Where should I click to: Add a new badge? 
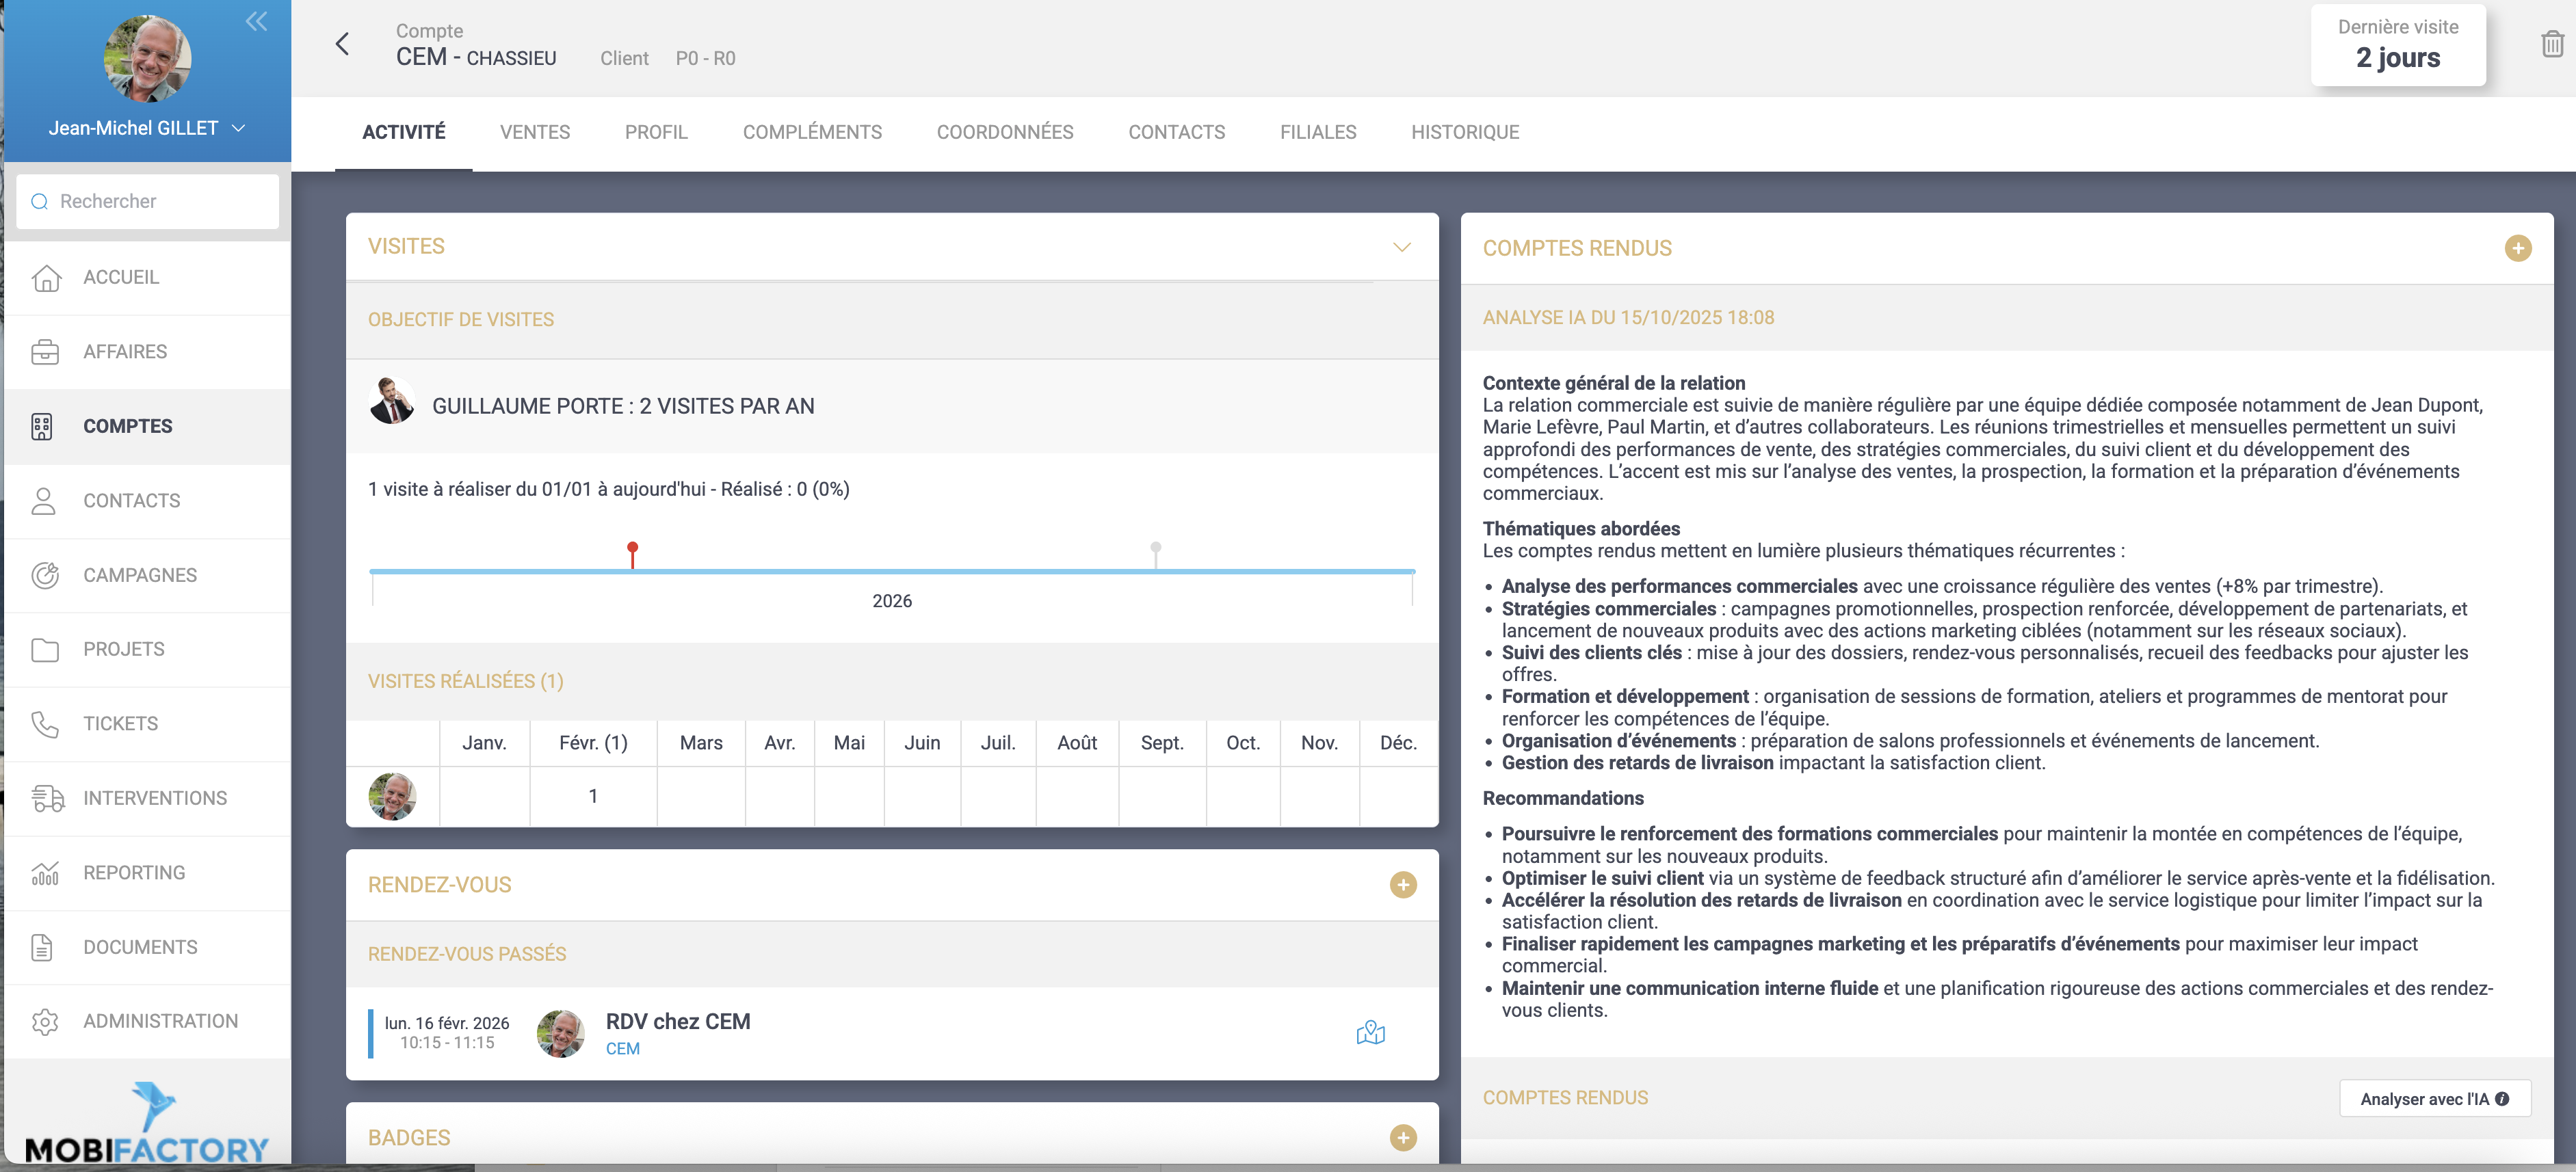coord(1402,1137)
